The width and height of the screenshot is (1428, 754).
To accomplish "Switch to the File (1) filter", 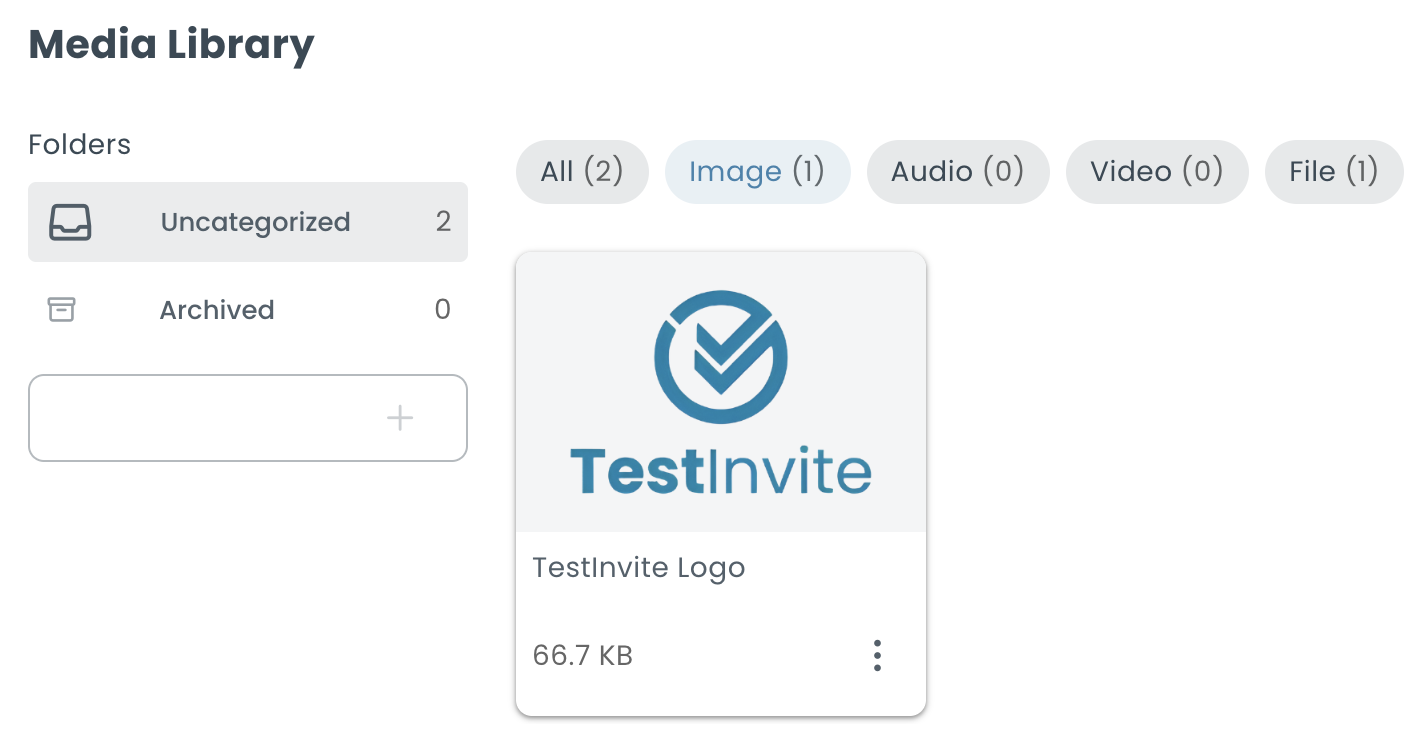I will [x=1334, y=172].
